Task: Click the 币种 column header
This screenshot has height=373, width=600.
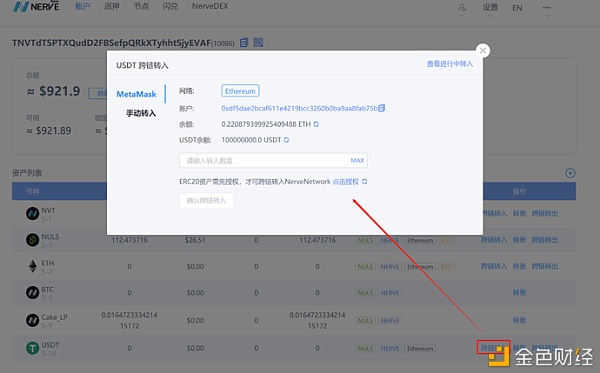Action: pyautogui.click(x=33, y=191)
